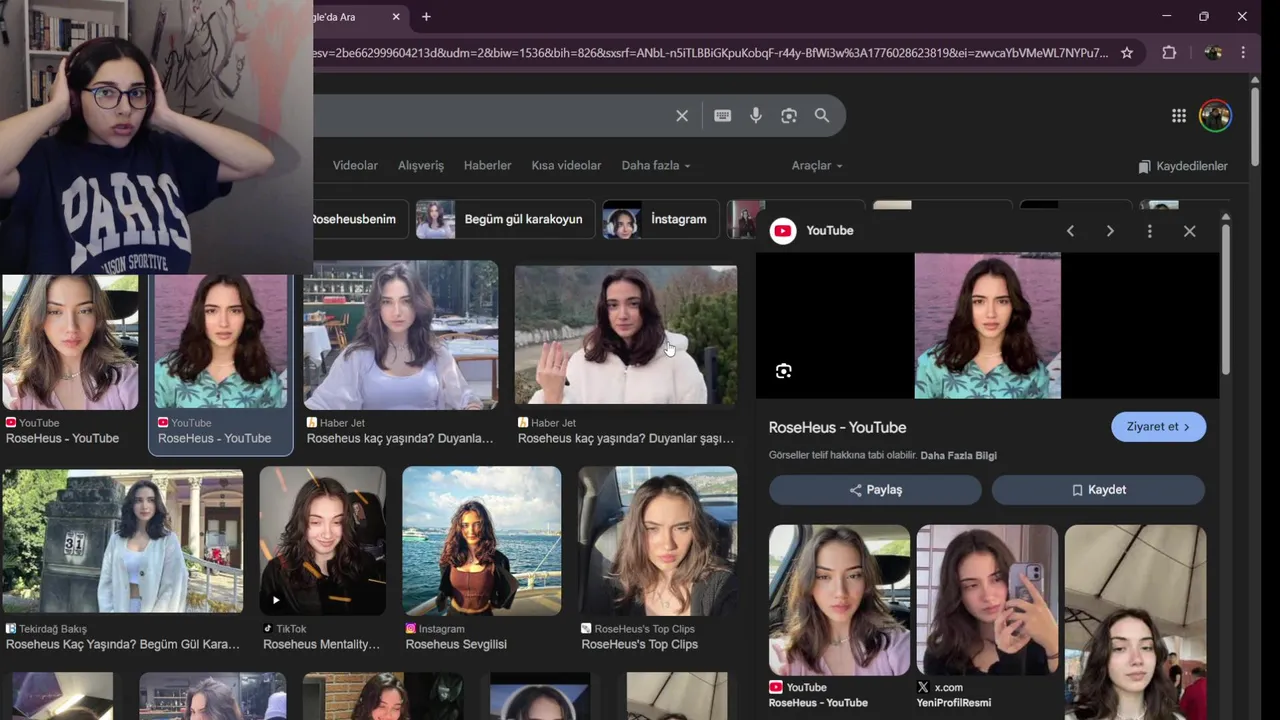1280x720 pixels.
Task: Open the Tekirdağ Bakış result thumbnail
Action: click(x=122, y=540)
